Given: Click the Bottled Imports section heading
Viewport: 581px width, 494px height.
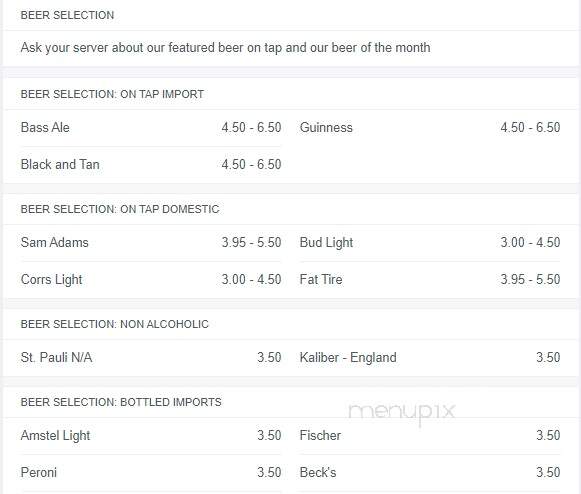Looking at the screenshot, I should point(121,402).
